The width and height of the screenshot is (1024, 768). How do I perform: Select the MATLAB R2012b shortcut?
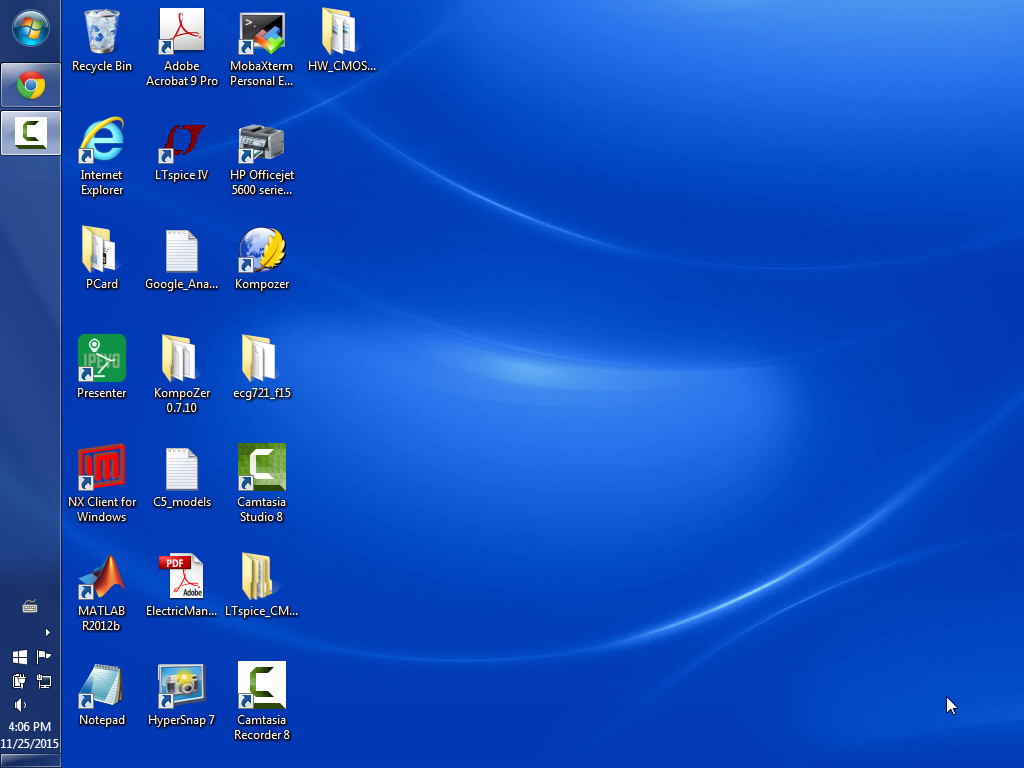coord(102,579)
